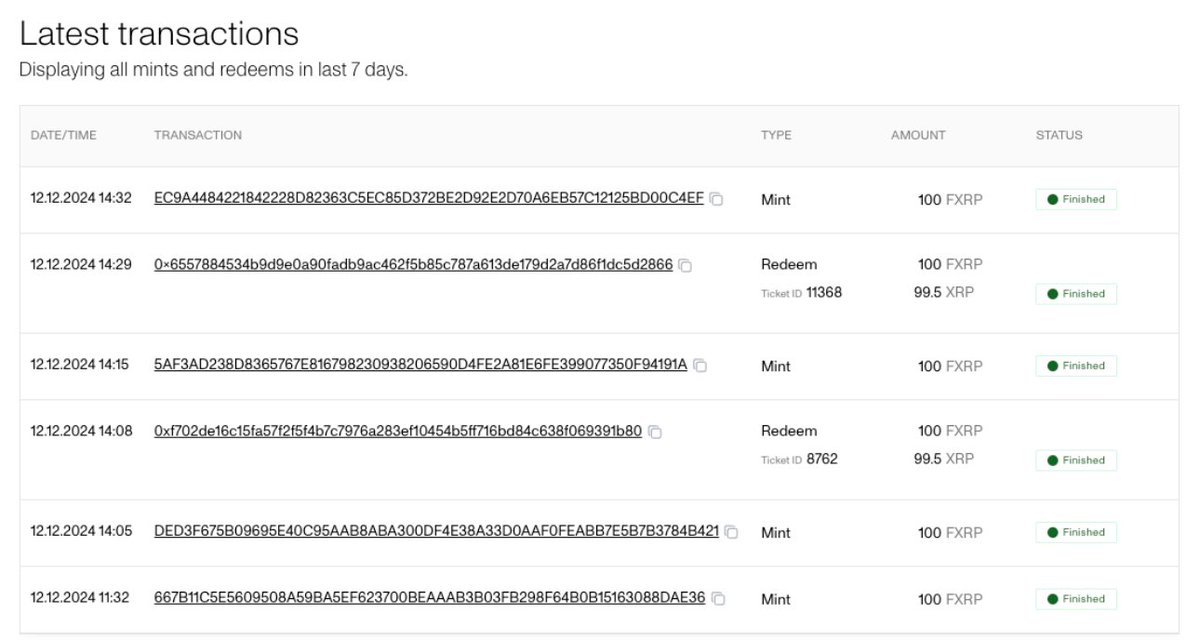Copy the 0xf702de16c transaction hash
The height and width of the screenshot is (640, 1200).
[x=655, y=432]
